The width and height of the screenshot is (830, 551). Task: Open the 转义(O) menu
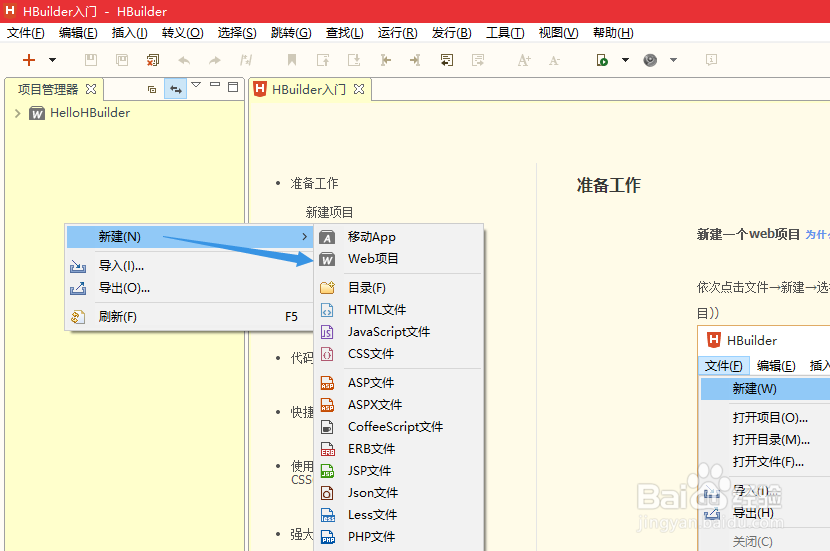[x=183, y=33]
